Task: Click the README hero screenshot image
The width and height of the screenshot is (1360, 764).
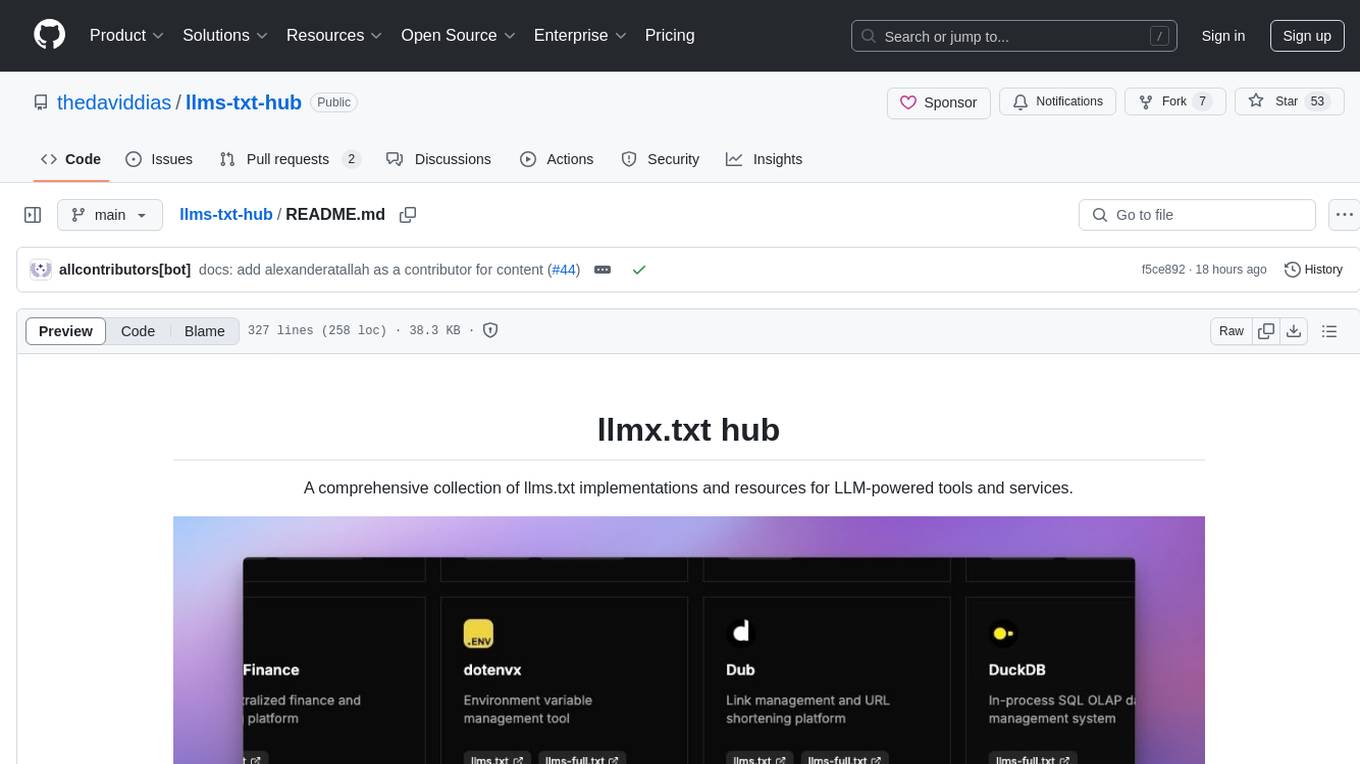Action: [689, 640]
